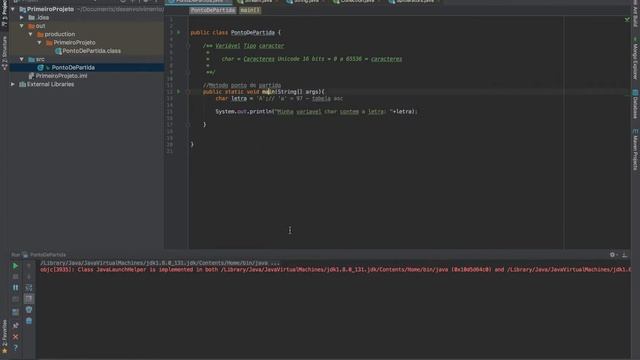Select the src folder row
The height and width of the screenshot is (360, 640).
click(87, 59)
